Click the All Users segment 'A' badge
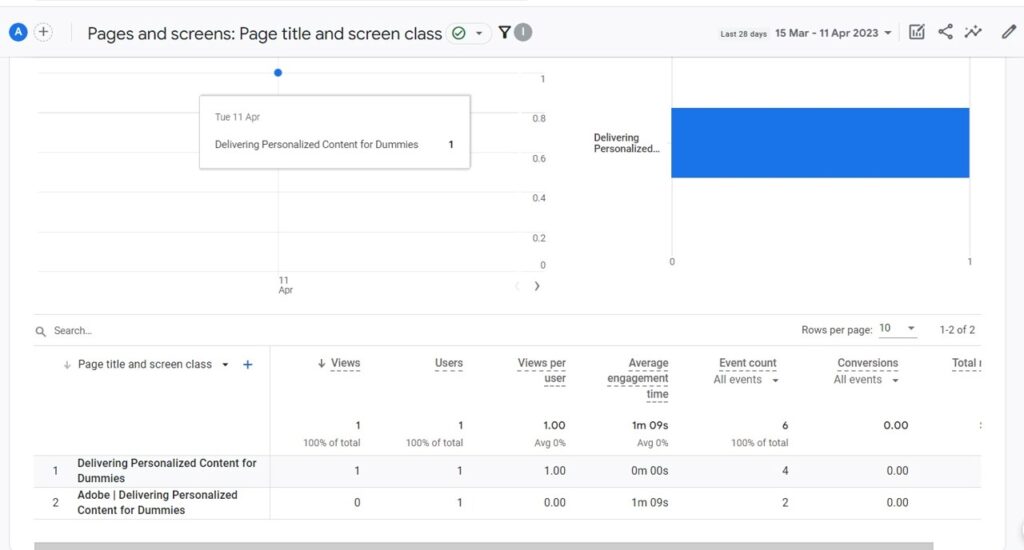Image resolution: width=1024 pixels, height=550 pixels. pos(17,32)
